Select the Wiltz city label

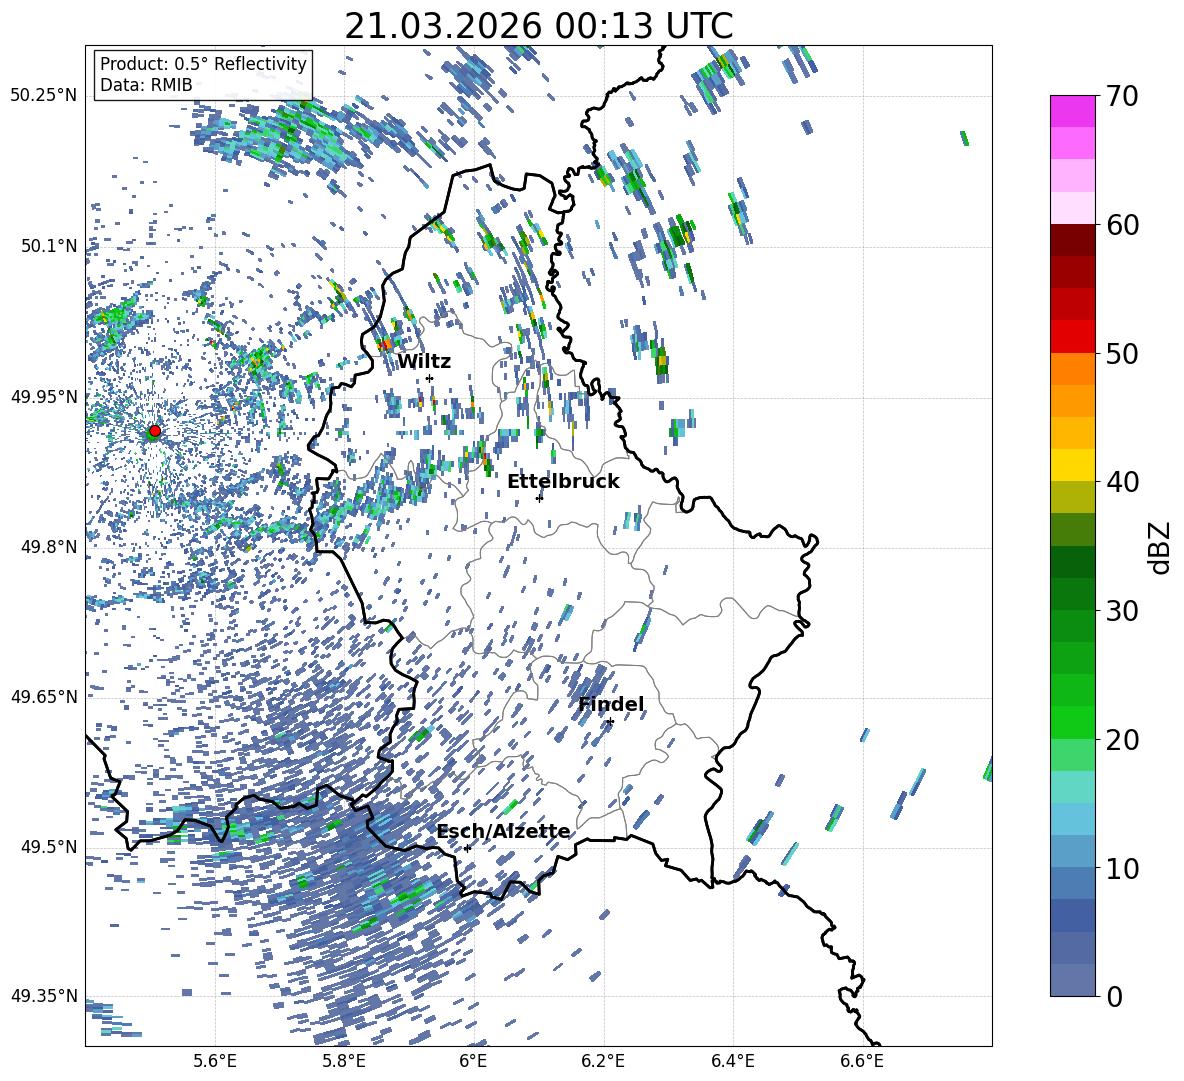[x=424, y=361]
